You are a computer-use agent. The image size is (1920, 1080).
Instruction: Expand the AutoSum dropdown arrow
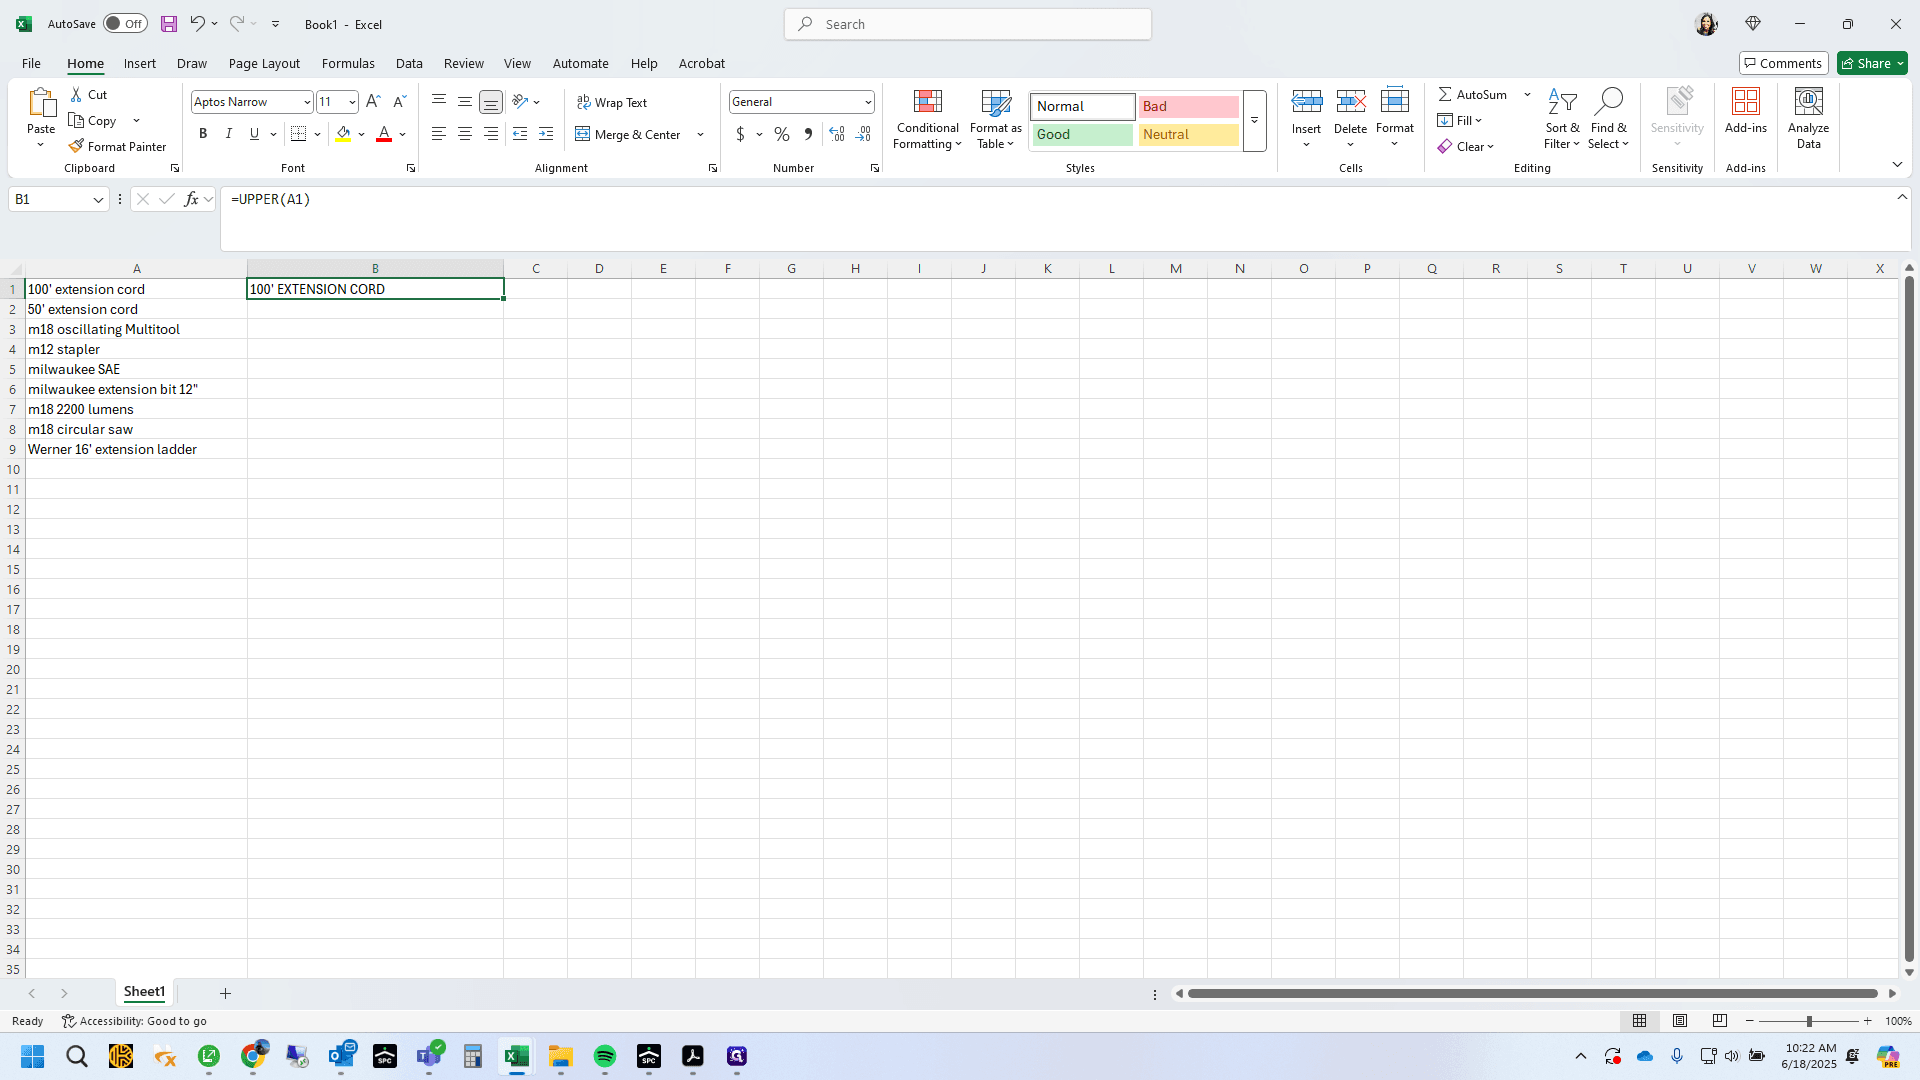coord(1527,94)
